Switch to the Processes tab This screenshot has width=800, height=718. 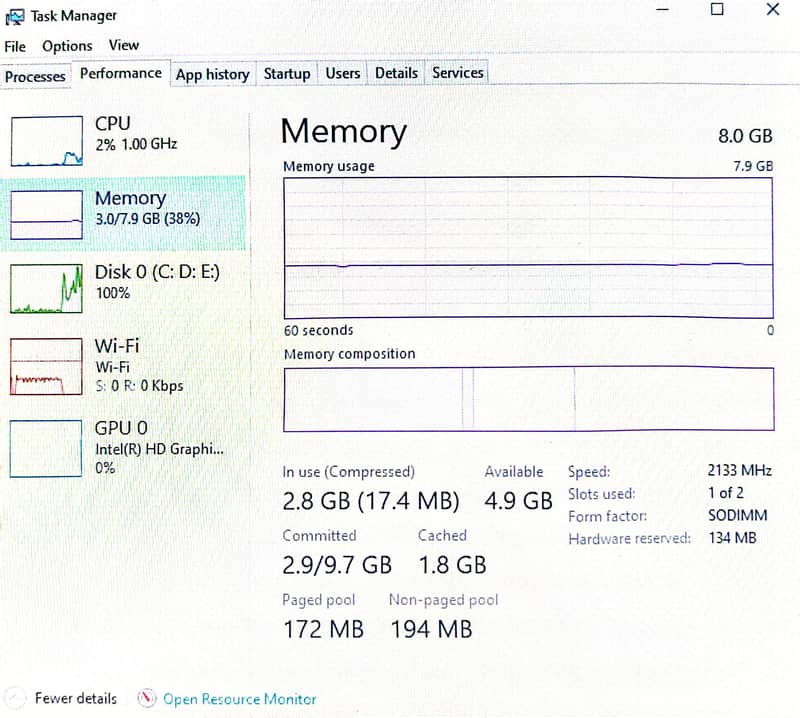35,76
